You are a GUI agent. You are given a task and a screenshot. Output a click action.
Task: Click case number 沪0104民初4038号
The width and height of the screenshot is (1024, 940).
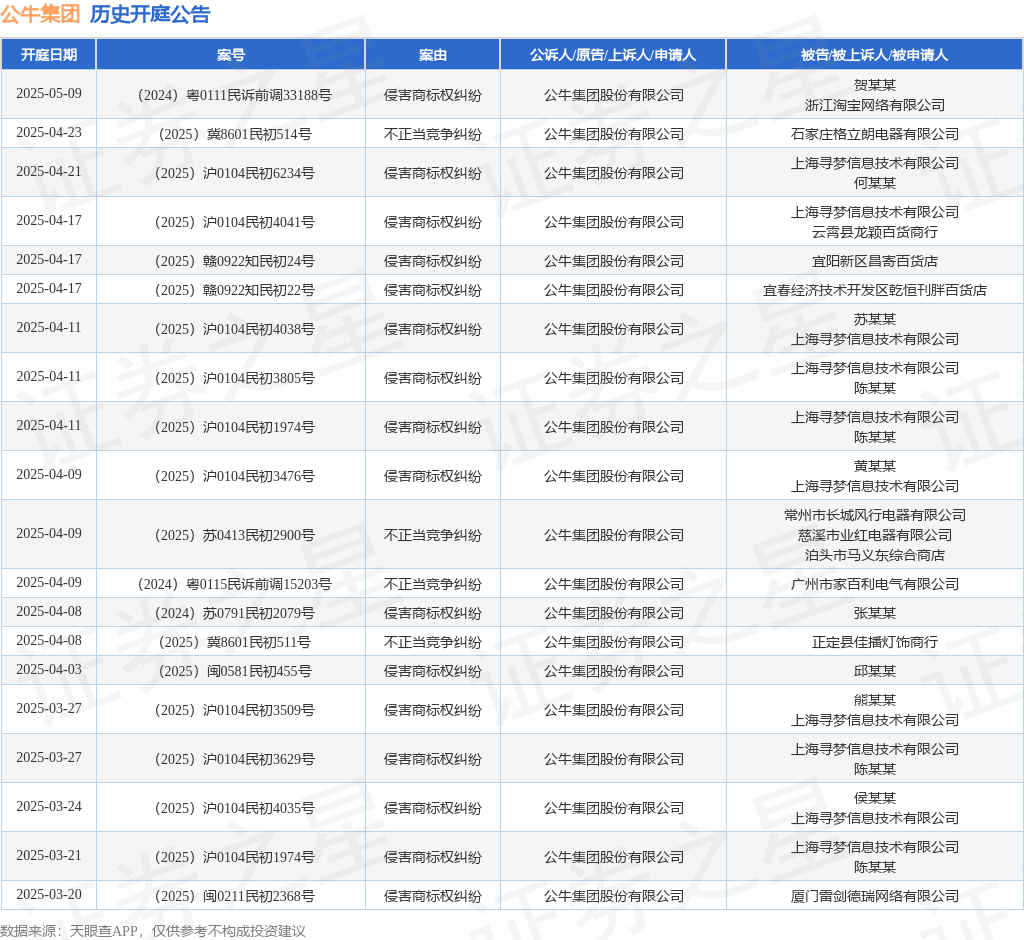point(234,329)
